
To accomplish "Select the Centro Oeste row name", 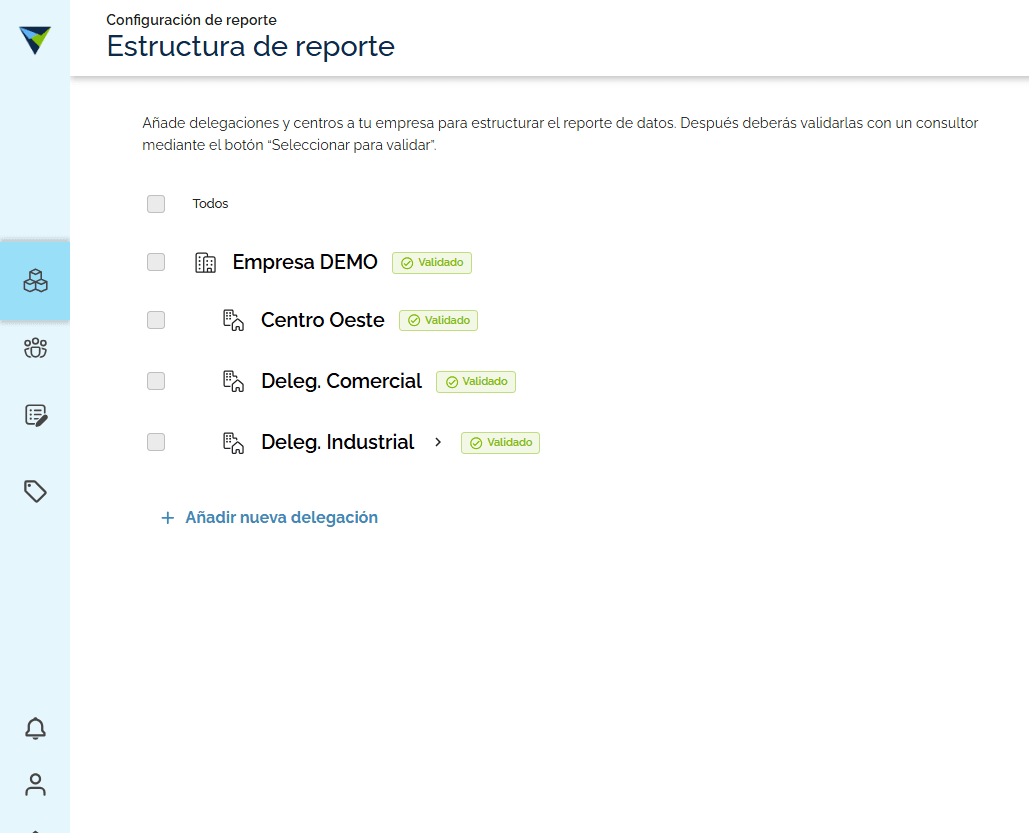I will coord(323,320).
